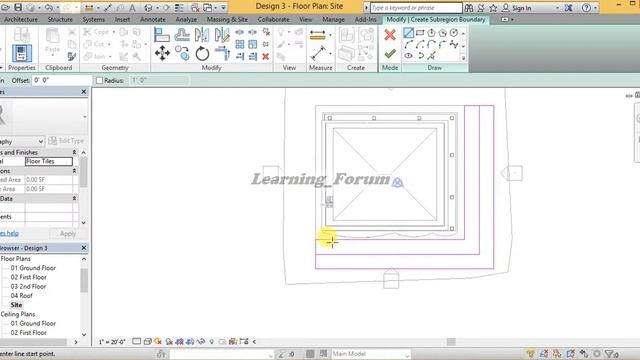
Task: Click the red Delete X in Modify panel
Action: click(x=266, y=56)
